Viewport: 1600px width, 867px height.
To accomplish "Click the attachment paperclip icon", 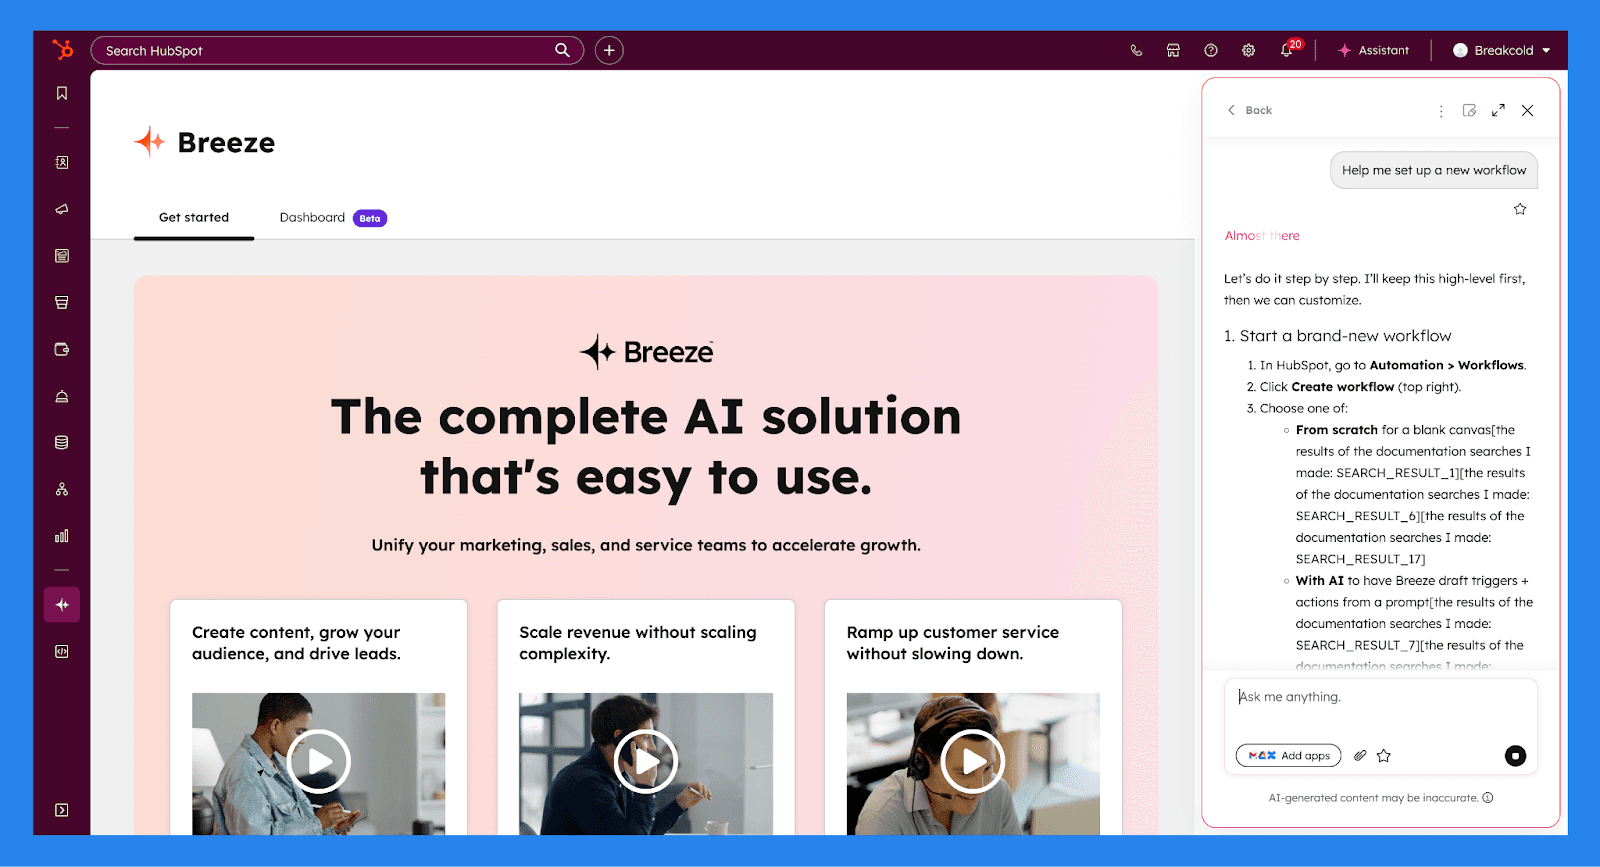I will [1360, 756].
